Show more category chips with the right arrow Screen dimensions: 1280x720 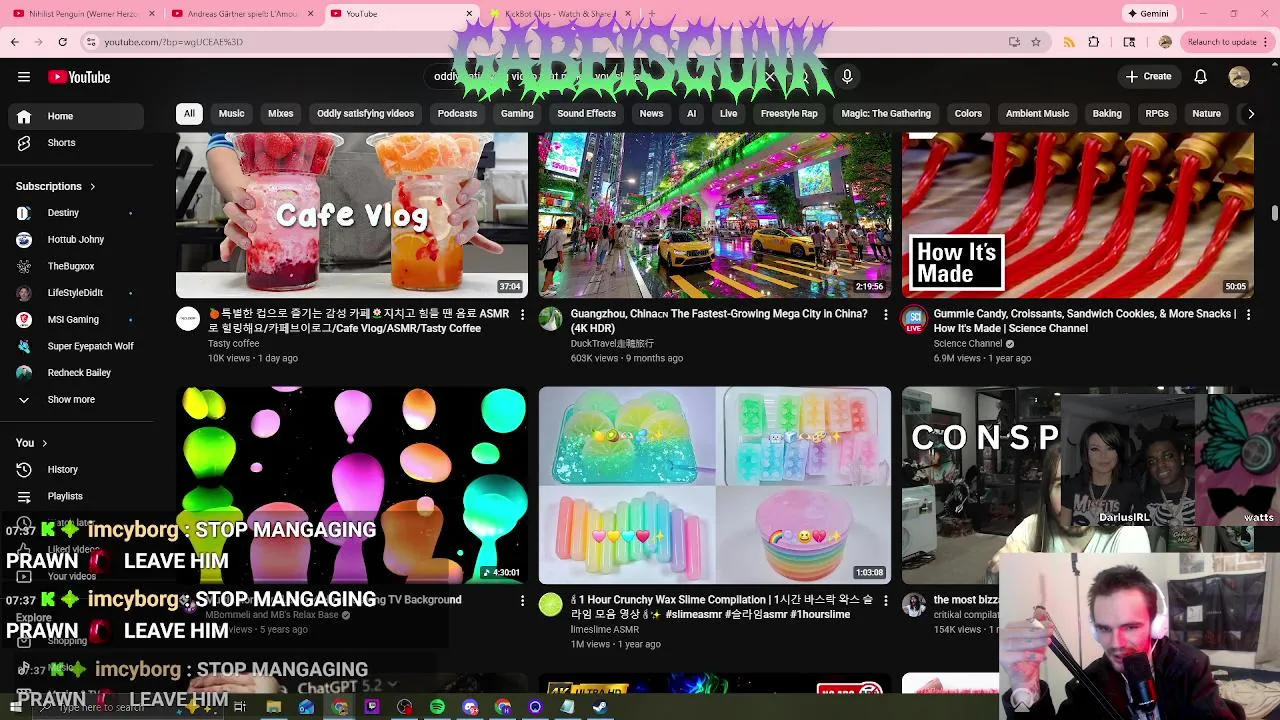(1250, 114)
